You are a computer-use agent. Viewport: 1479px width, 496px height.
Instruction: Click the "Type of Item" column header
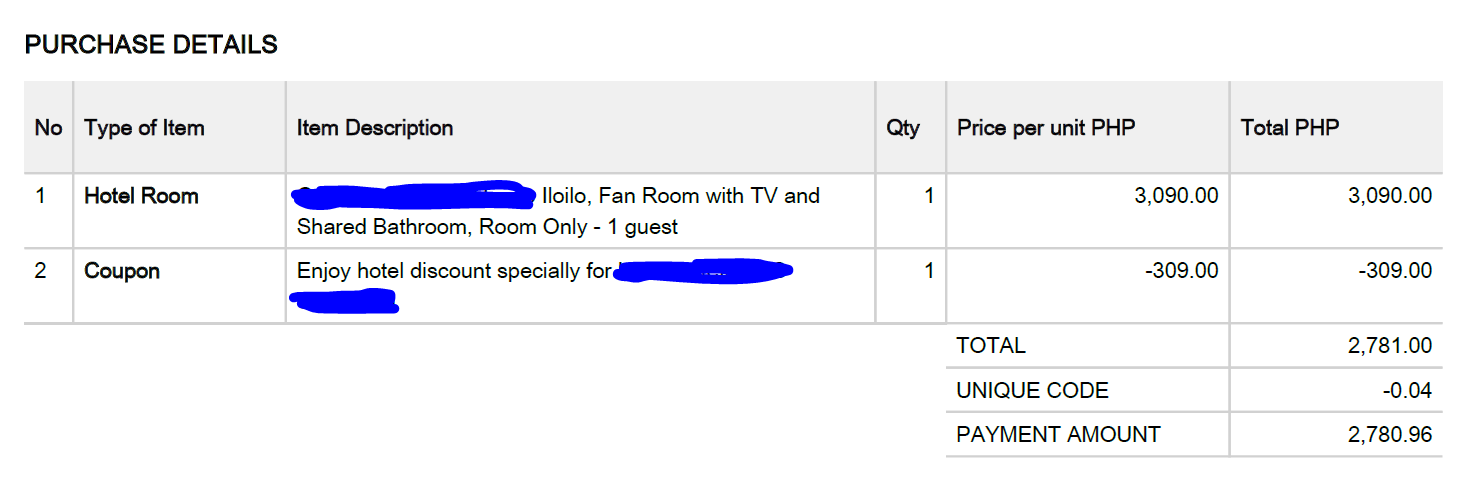coord(144,128)
